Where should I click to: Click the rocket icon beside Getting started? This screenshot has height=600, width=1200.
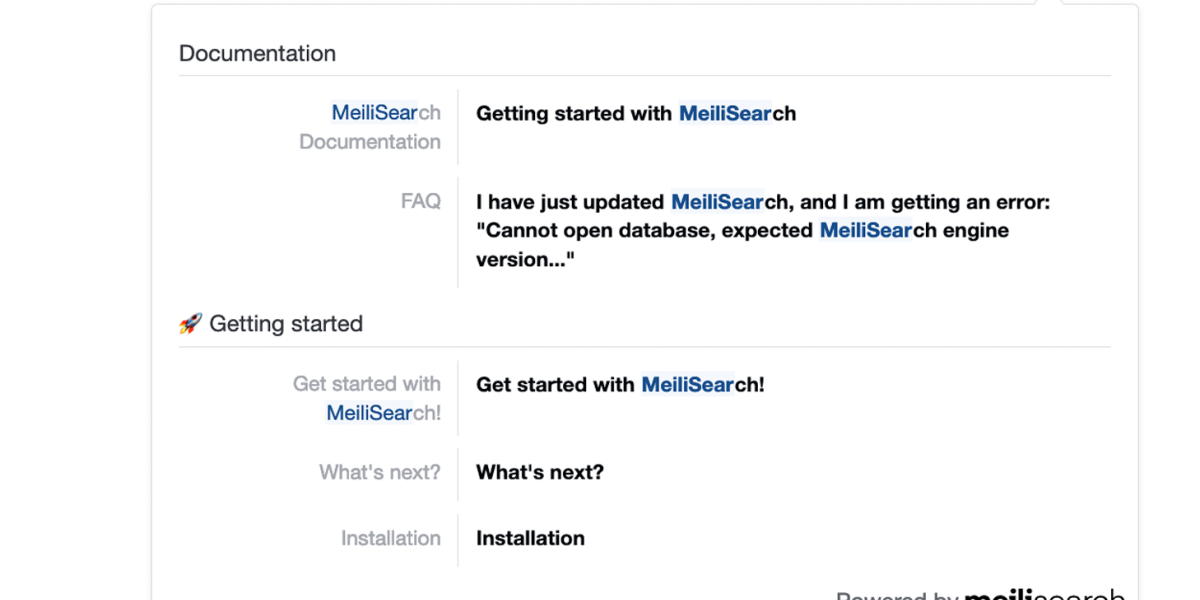click(x=189, y=322)
